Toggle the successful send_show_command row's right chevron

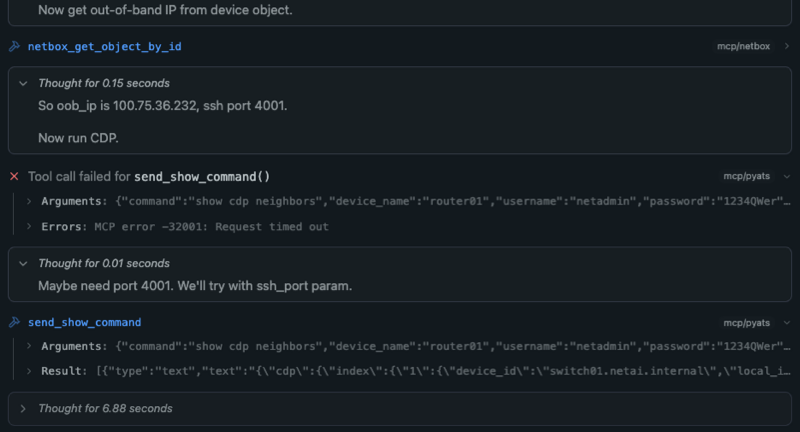(x=787, y=323)
